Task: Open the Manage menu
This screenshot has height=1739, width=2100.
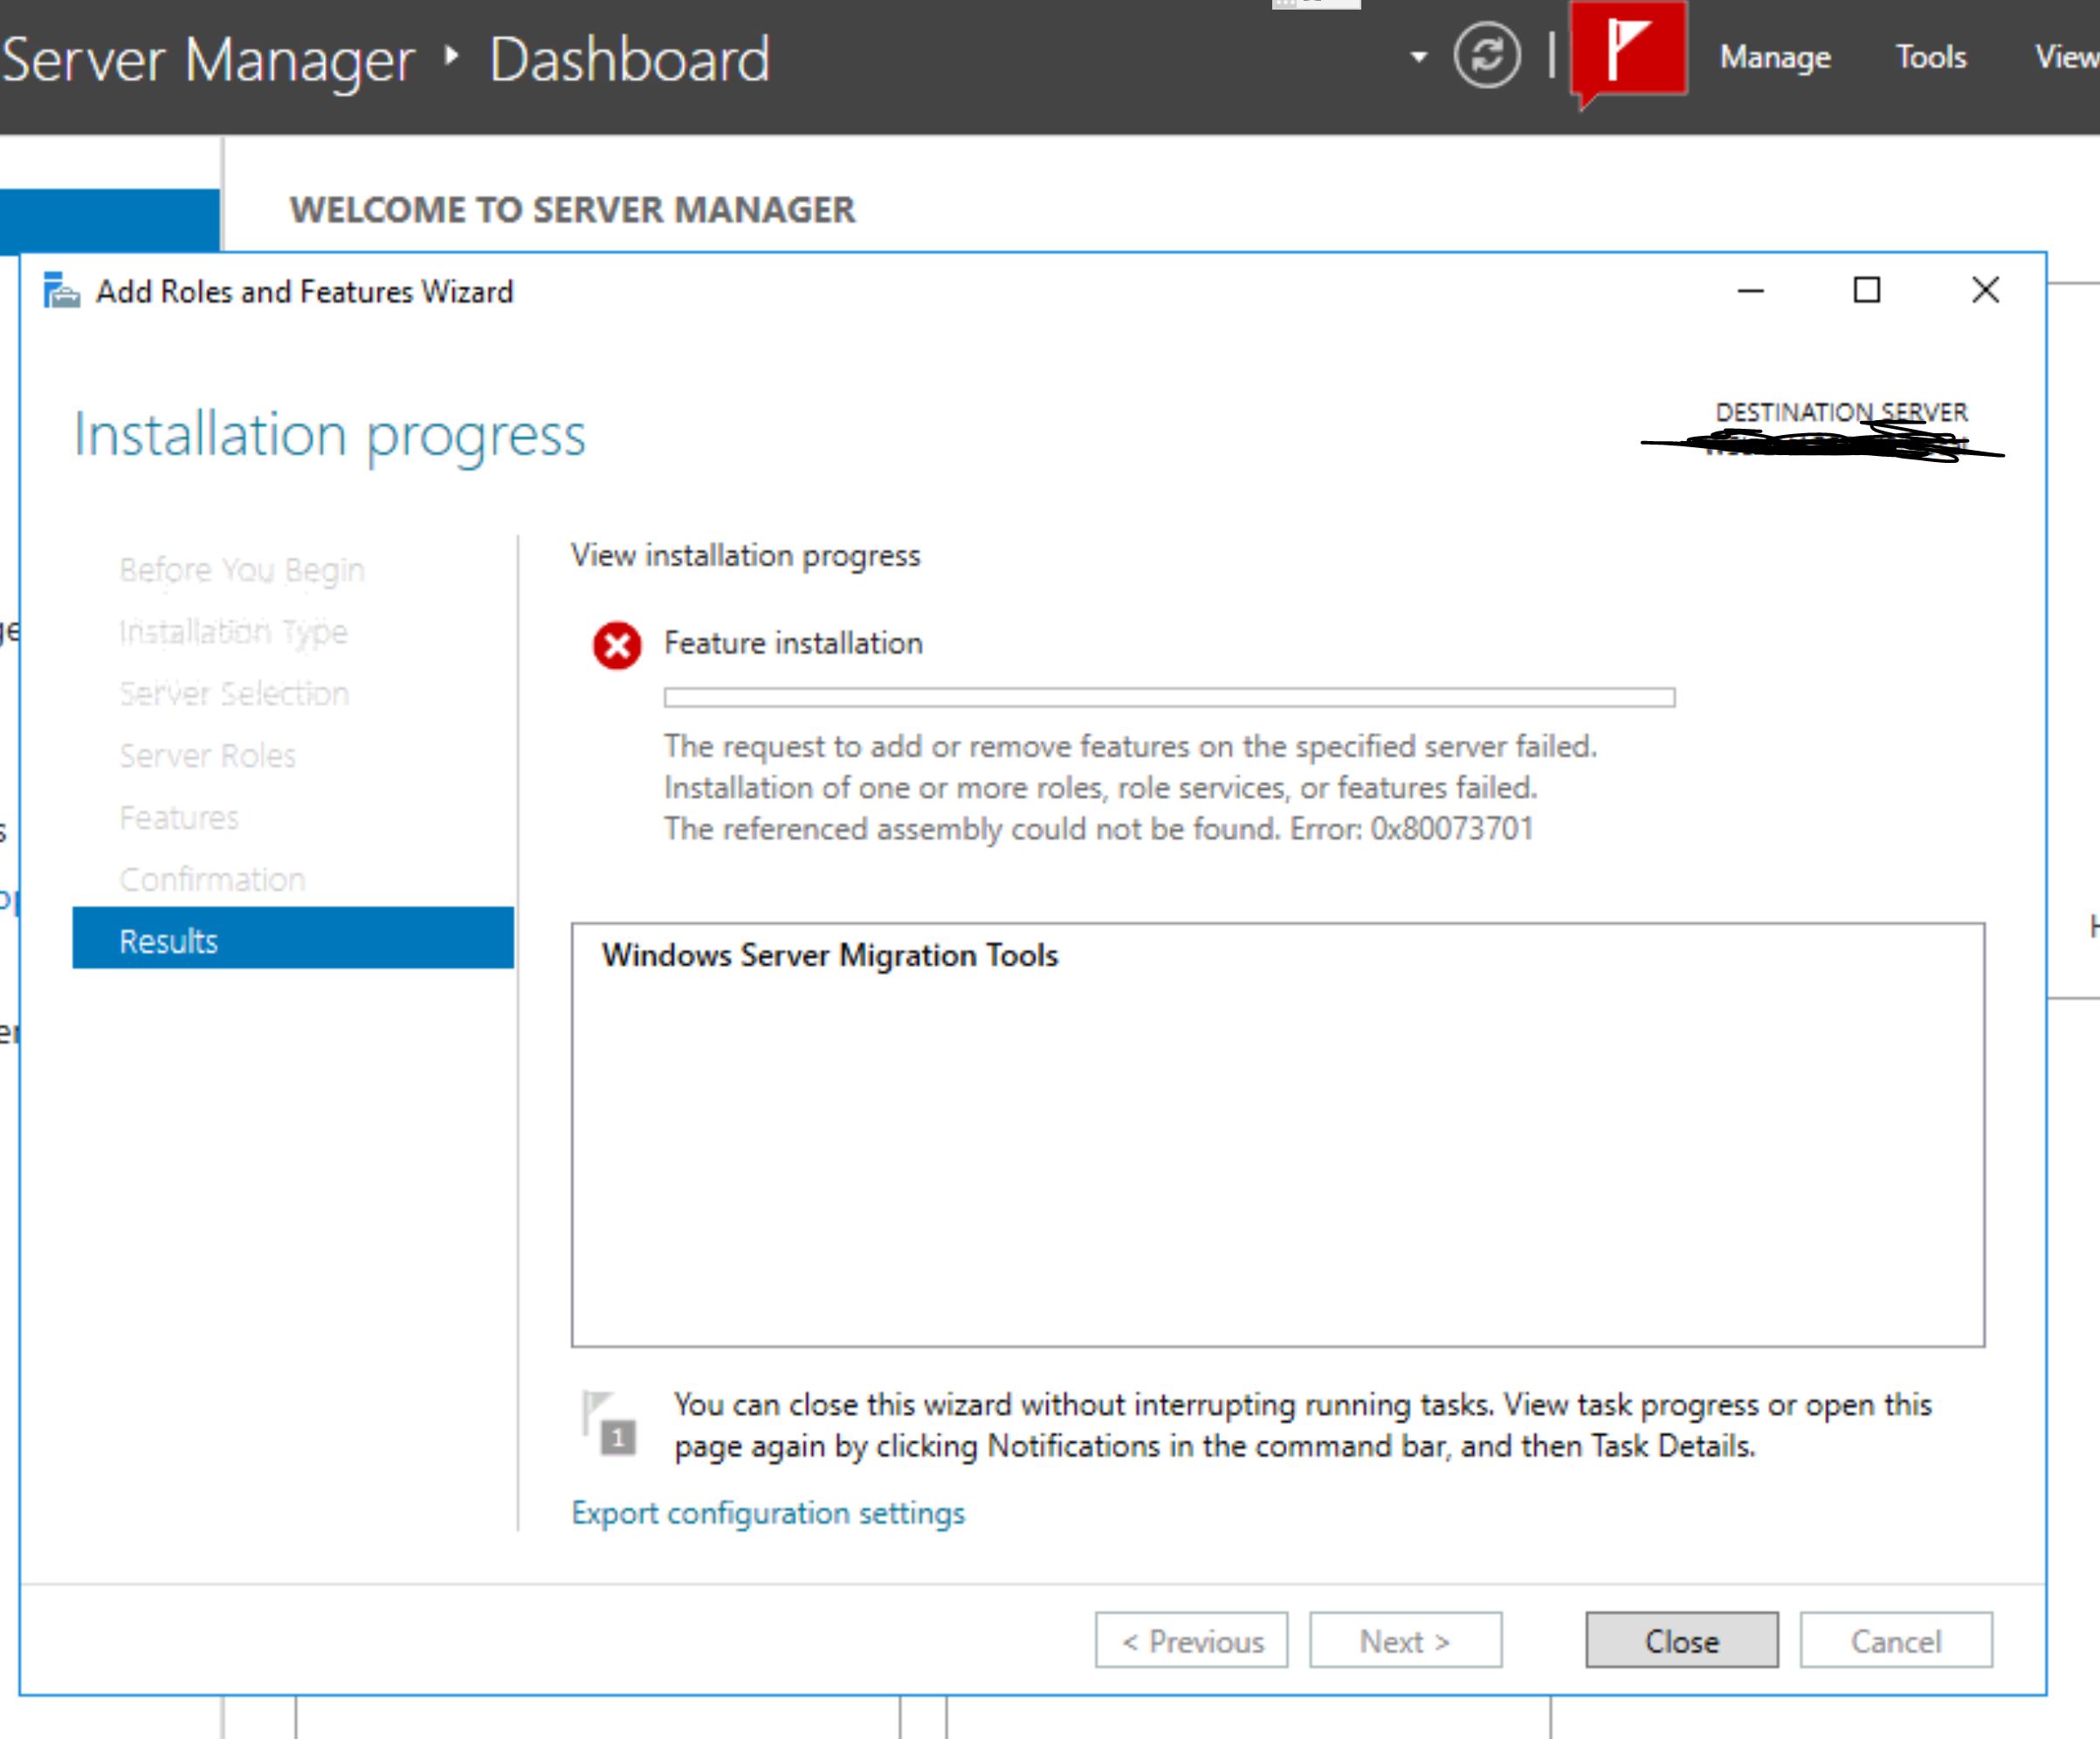Action: coord(1775,57)
